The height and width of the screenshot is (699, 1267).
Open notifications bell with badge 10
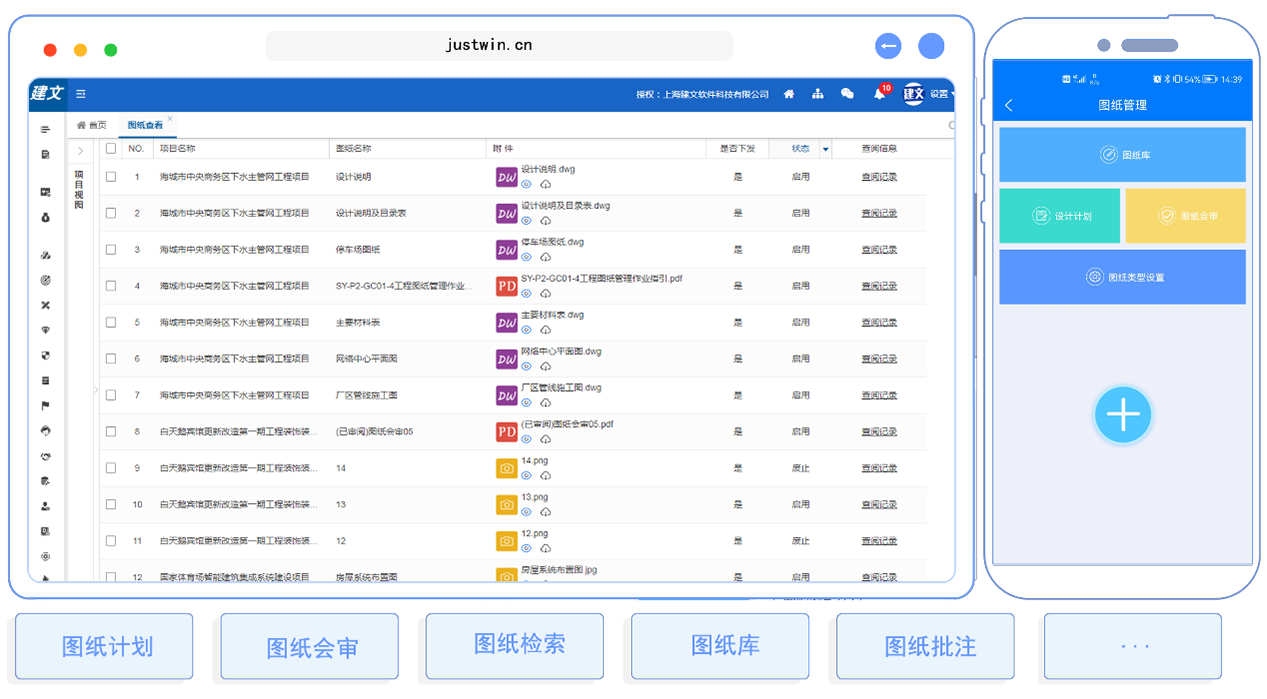[879, 94]
